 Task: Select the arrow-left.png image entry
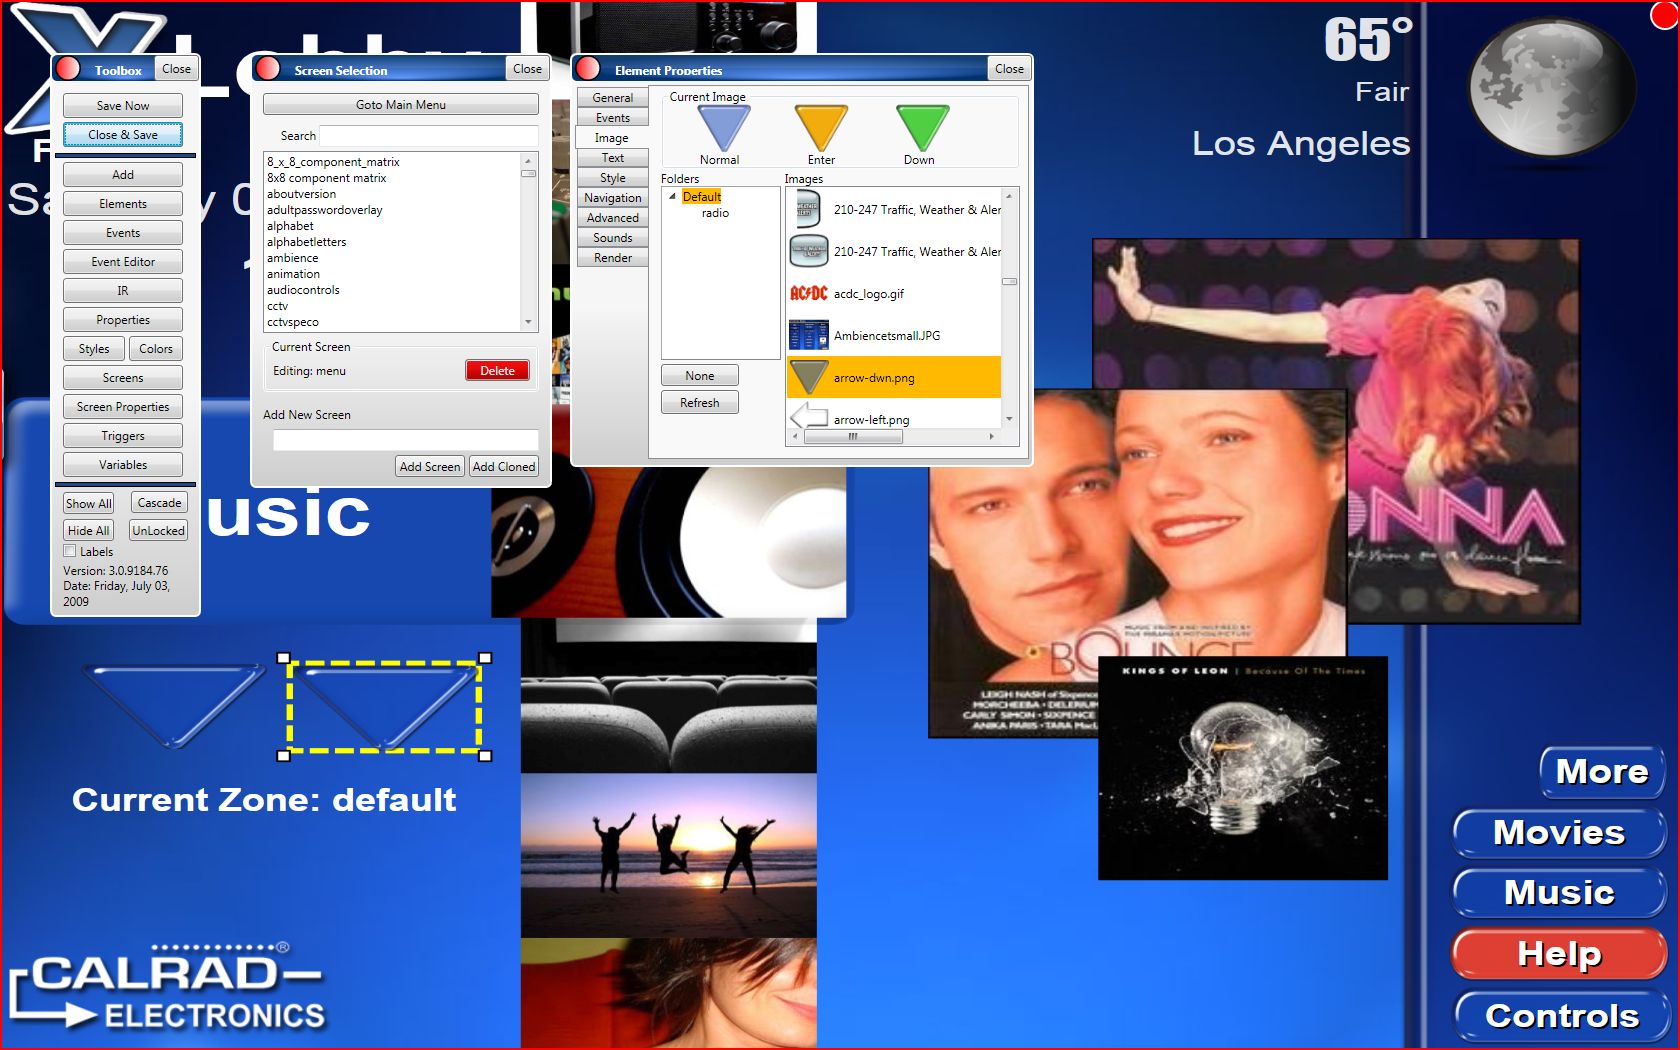coord(894,418)
